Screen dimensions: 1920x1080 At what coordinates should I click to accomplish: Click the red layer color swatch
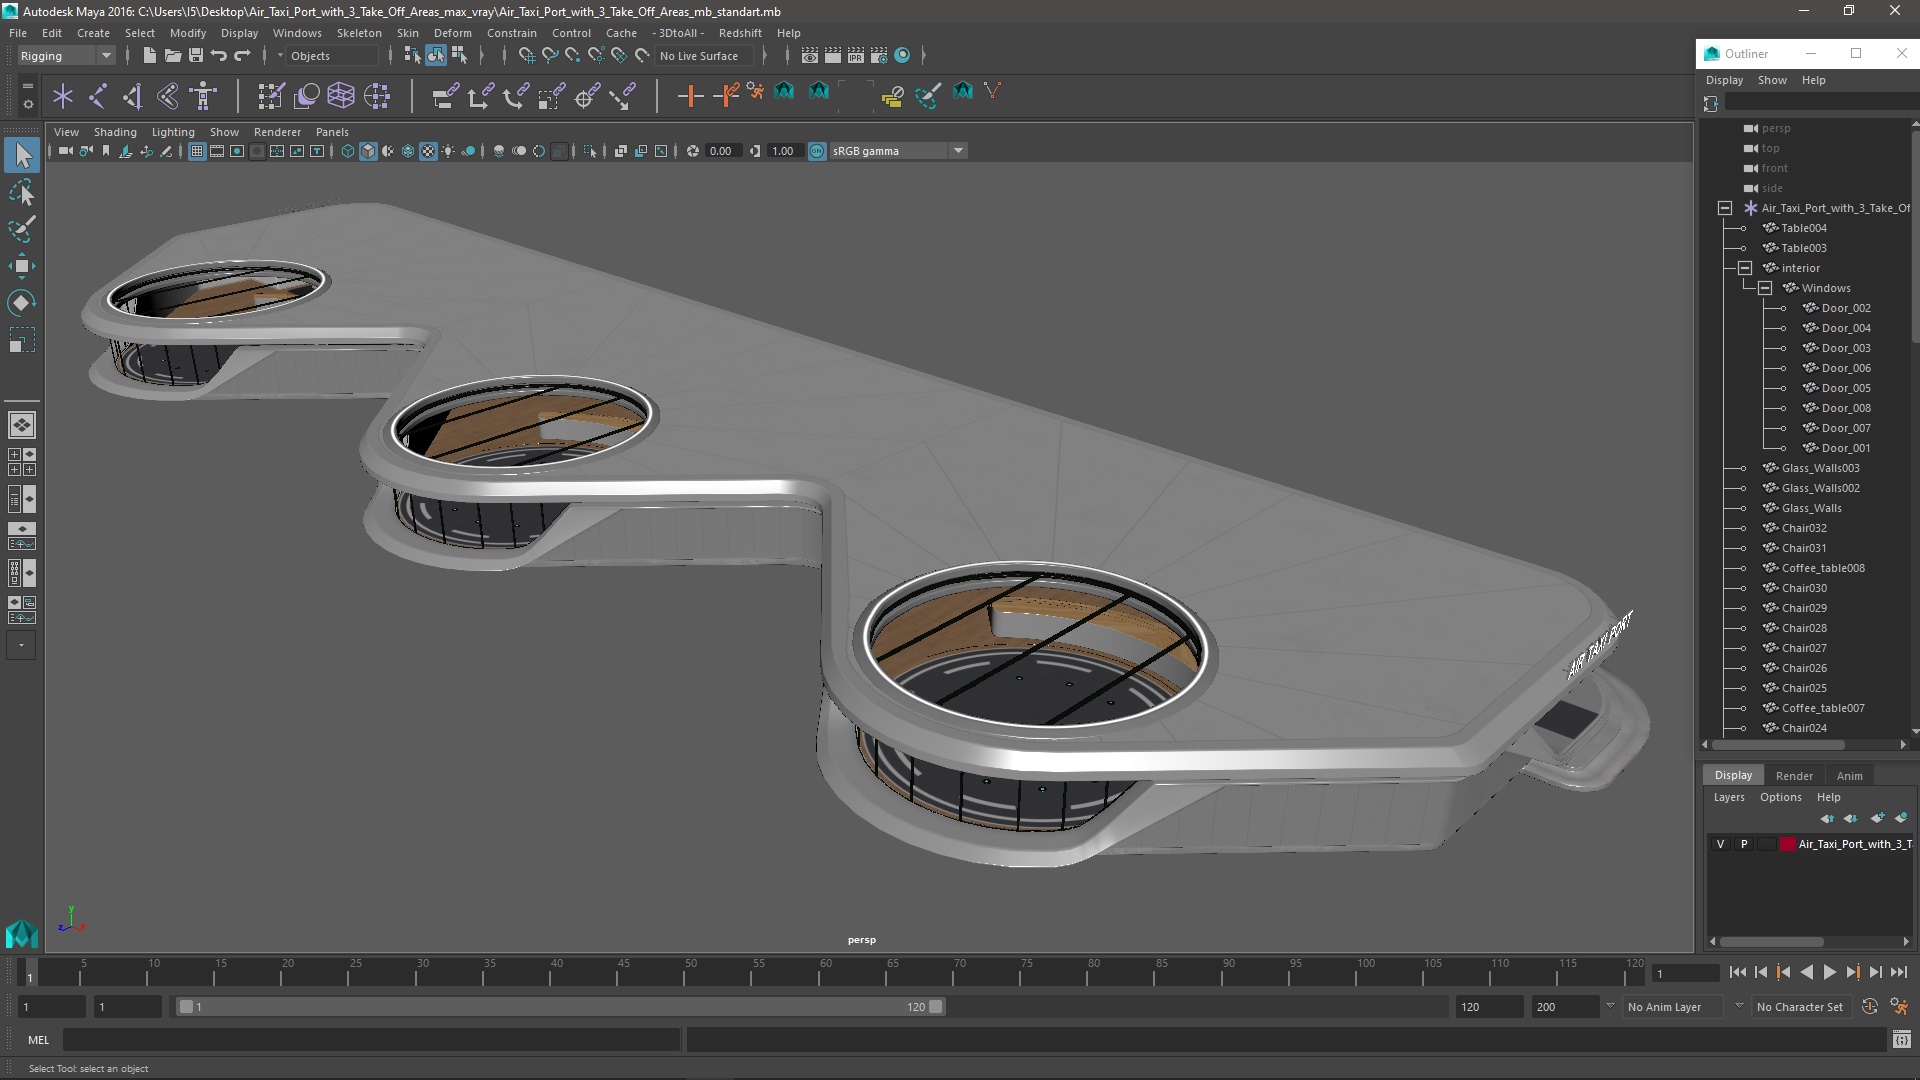tap(1787, 844)
